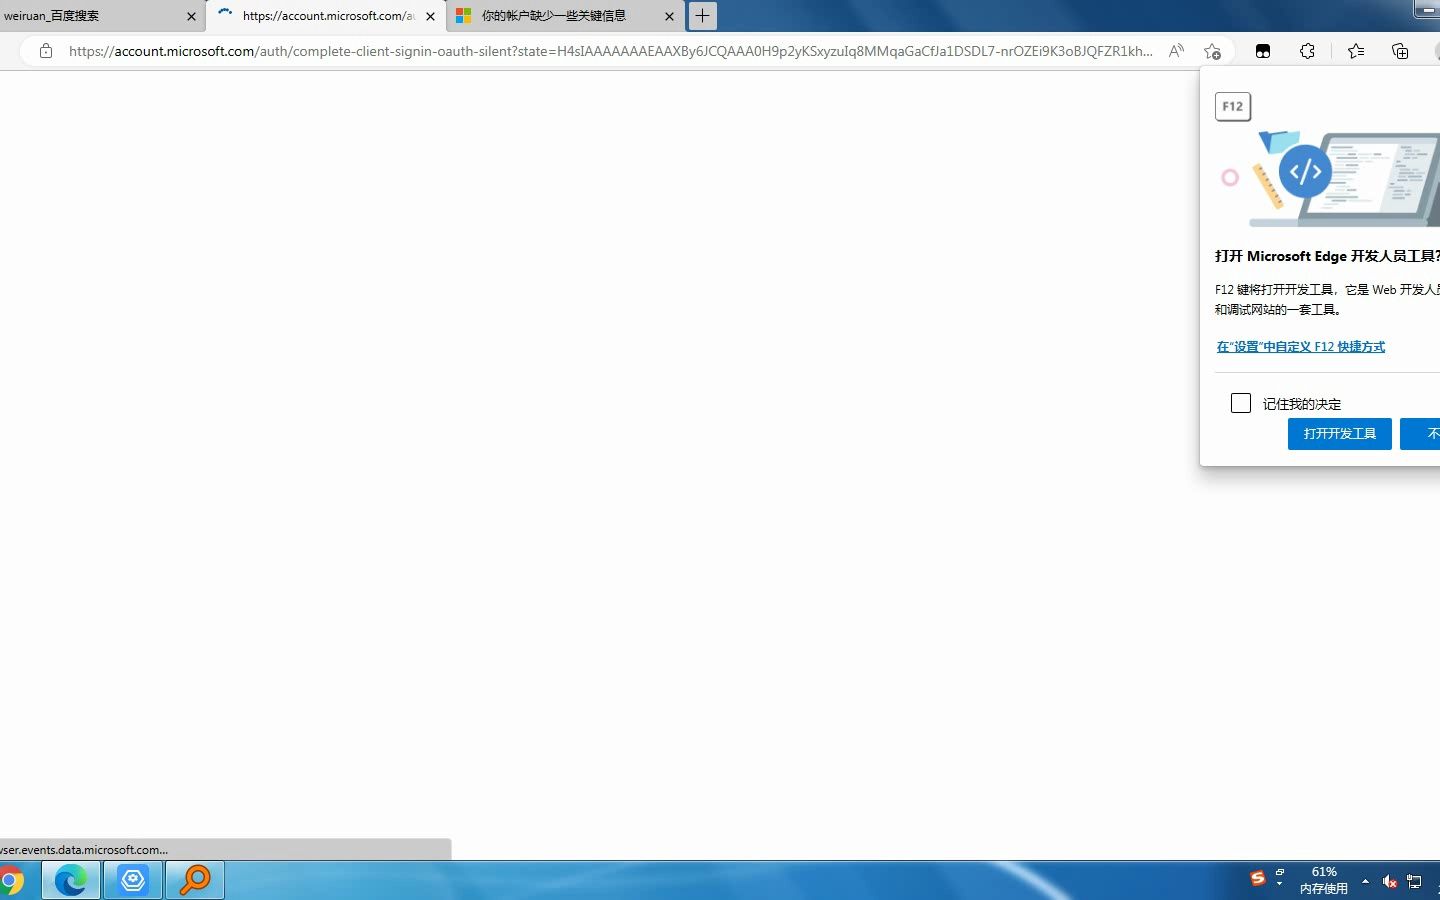Open Microsoft Edge from the taskbar
Viewport: 1440px width, 900px height.
71,881
